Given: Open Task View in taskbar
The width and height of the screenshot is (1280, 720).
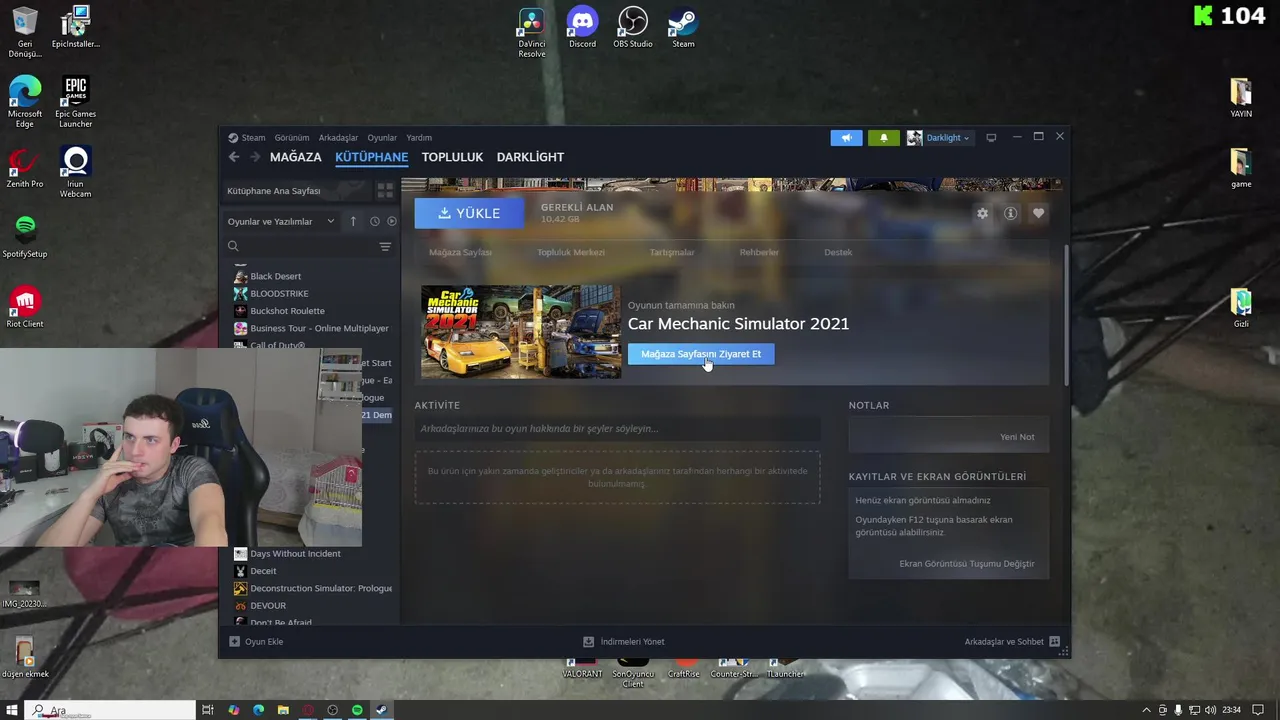Looking at the screenshot, I should click(208, 710).
